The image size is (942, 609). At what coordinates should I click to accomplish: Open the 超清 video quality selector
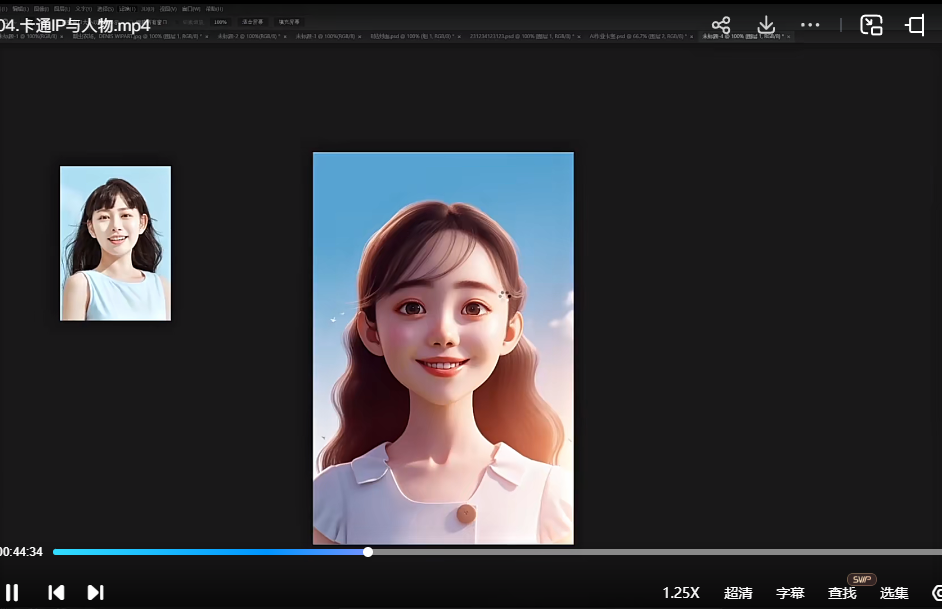pyautogui.click(x=738, y=593)
